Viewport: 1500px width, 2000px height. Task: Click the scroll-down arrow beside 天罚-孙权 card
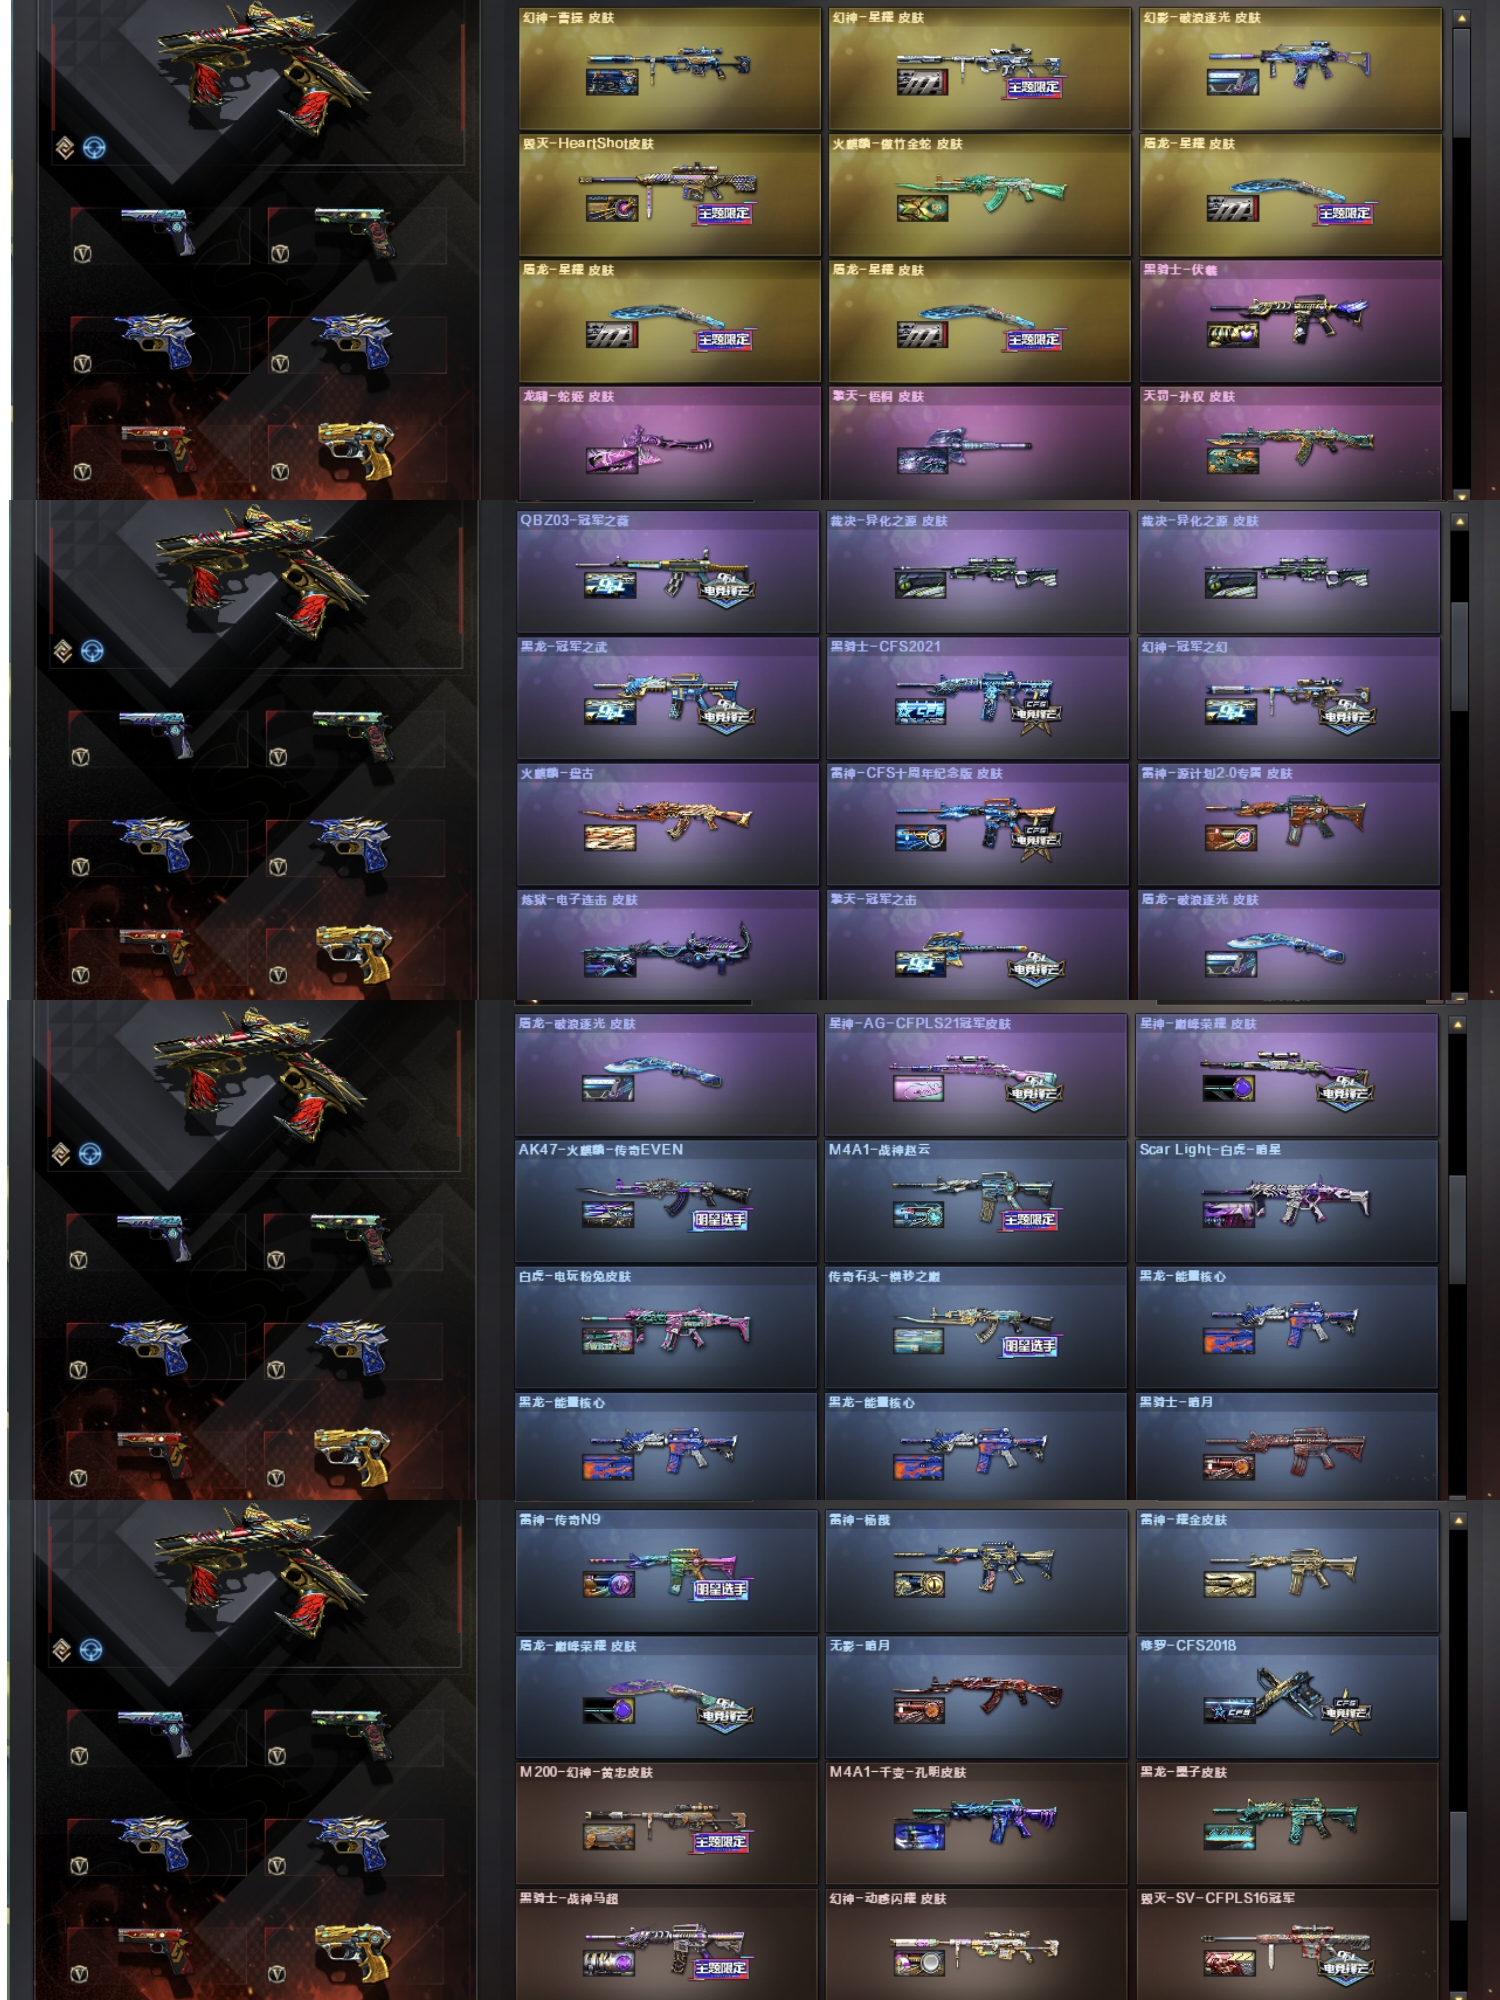(x=1461, y=495)
